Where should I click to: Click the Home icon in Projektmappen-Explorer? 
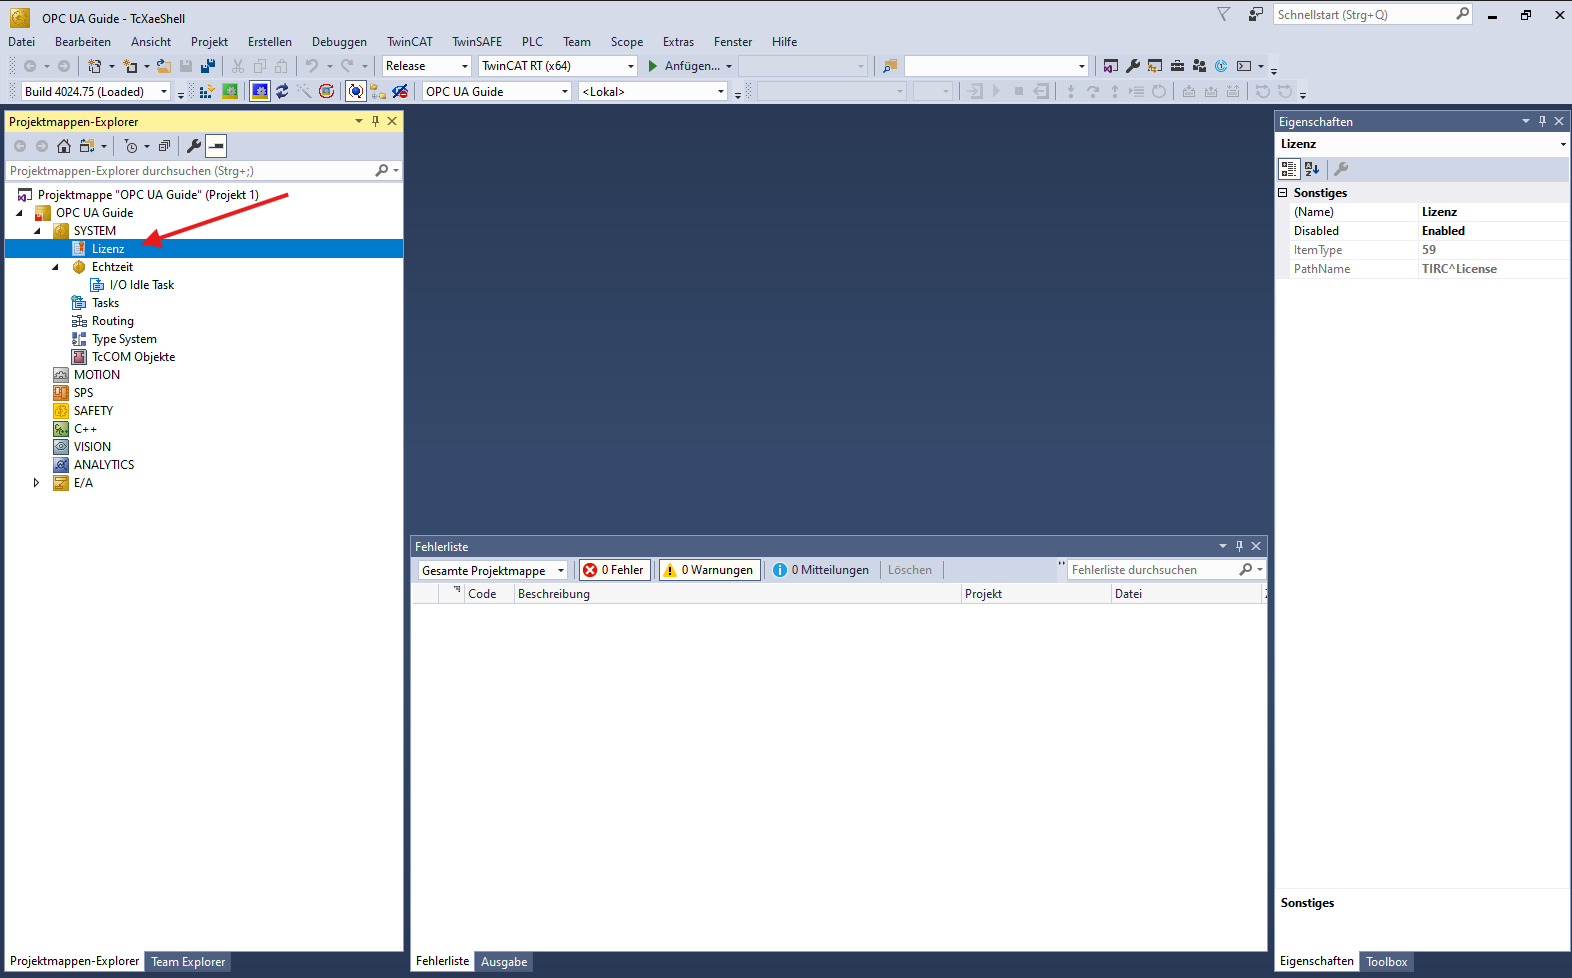[64, 146]
